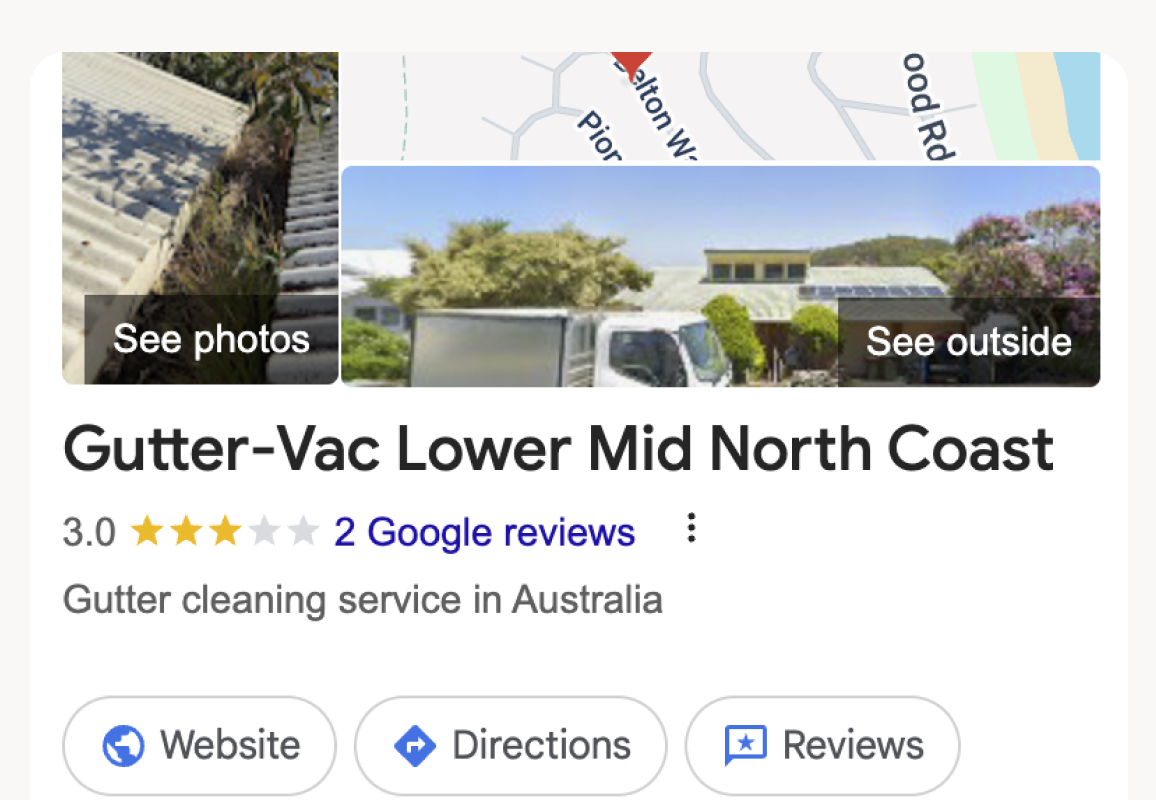Open the Reviews button
The height and width of the screenshot is (800, 1156).
pos(823,745)
